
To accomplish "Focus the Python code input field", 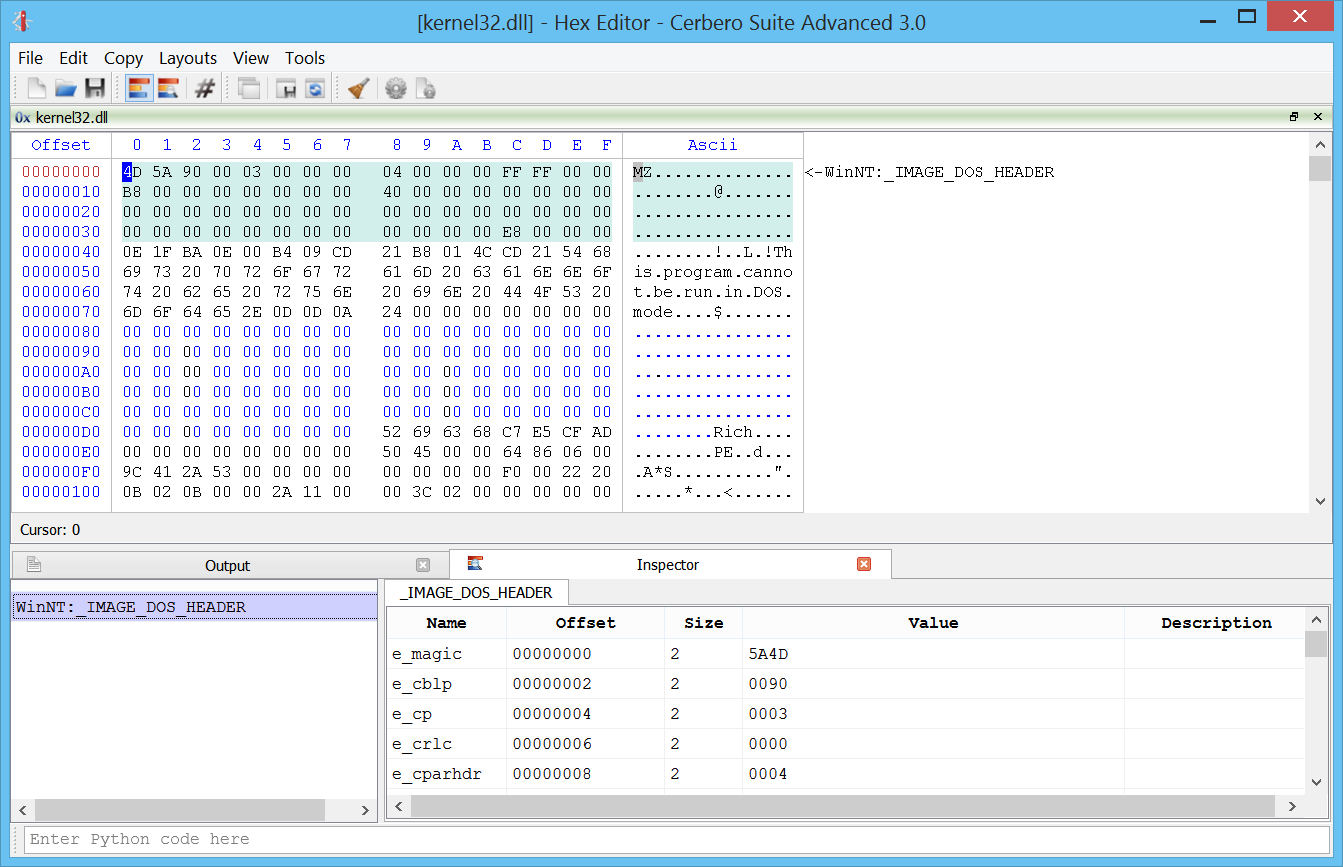I will 677,839.
